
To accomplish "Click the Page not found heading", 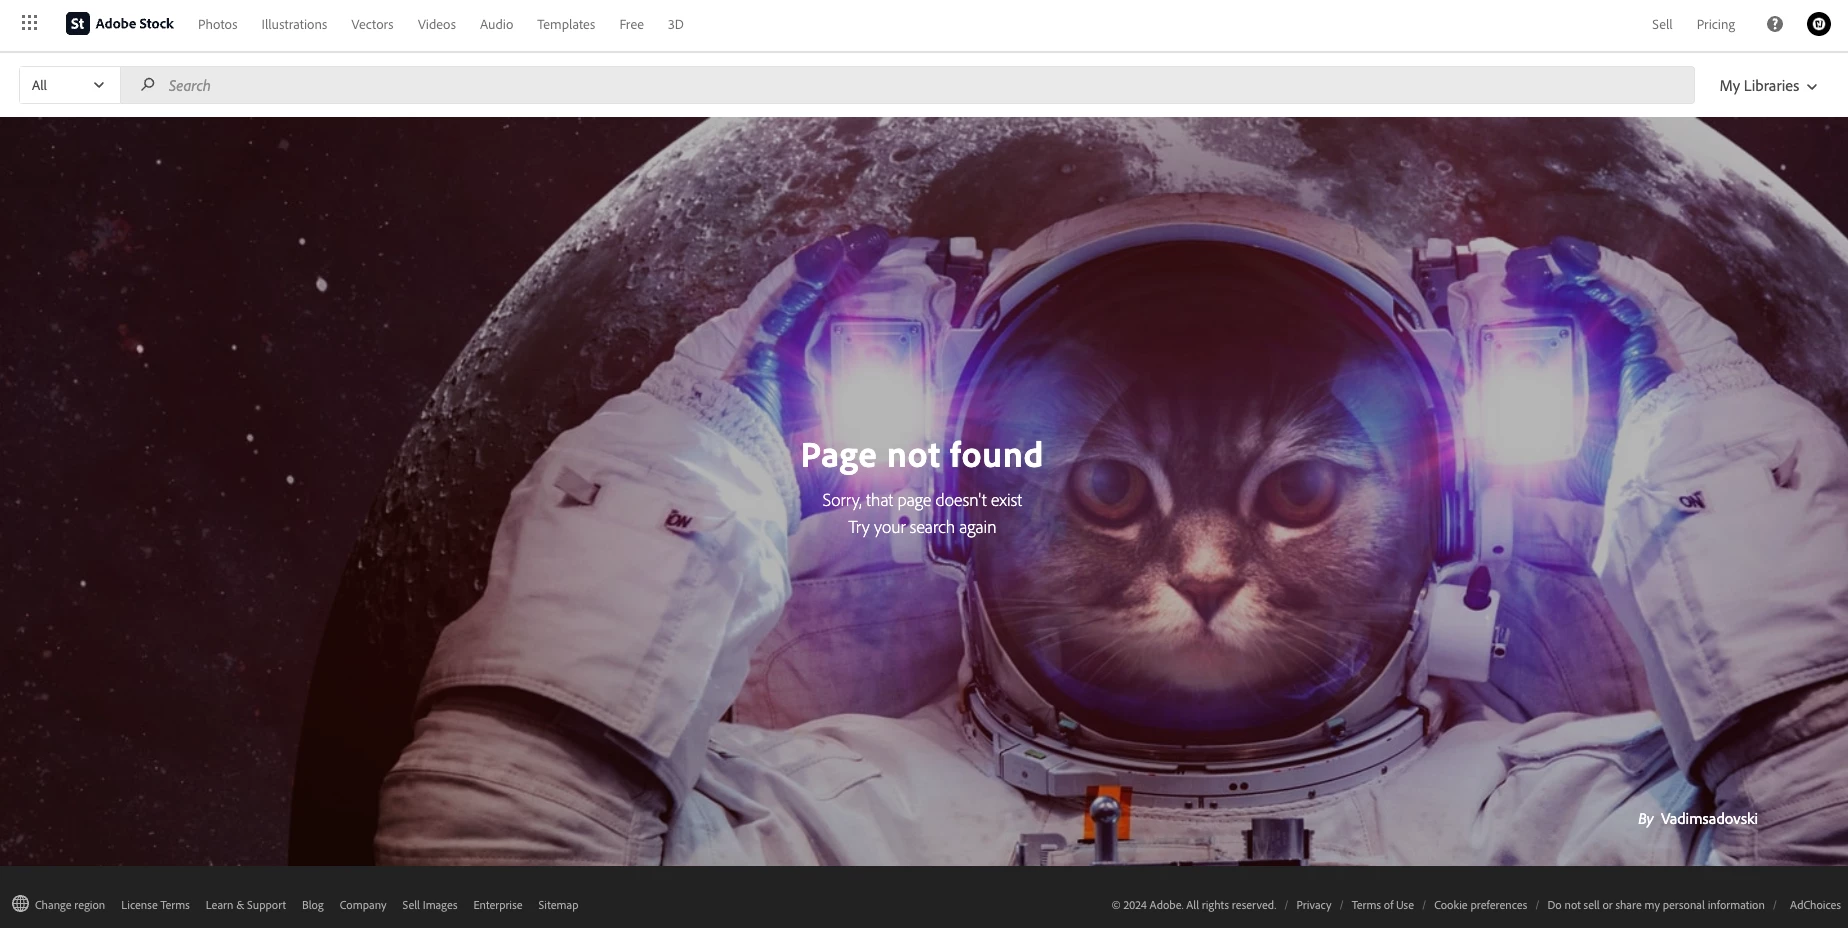I will point(922,455).
